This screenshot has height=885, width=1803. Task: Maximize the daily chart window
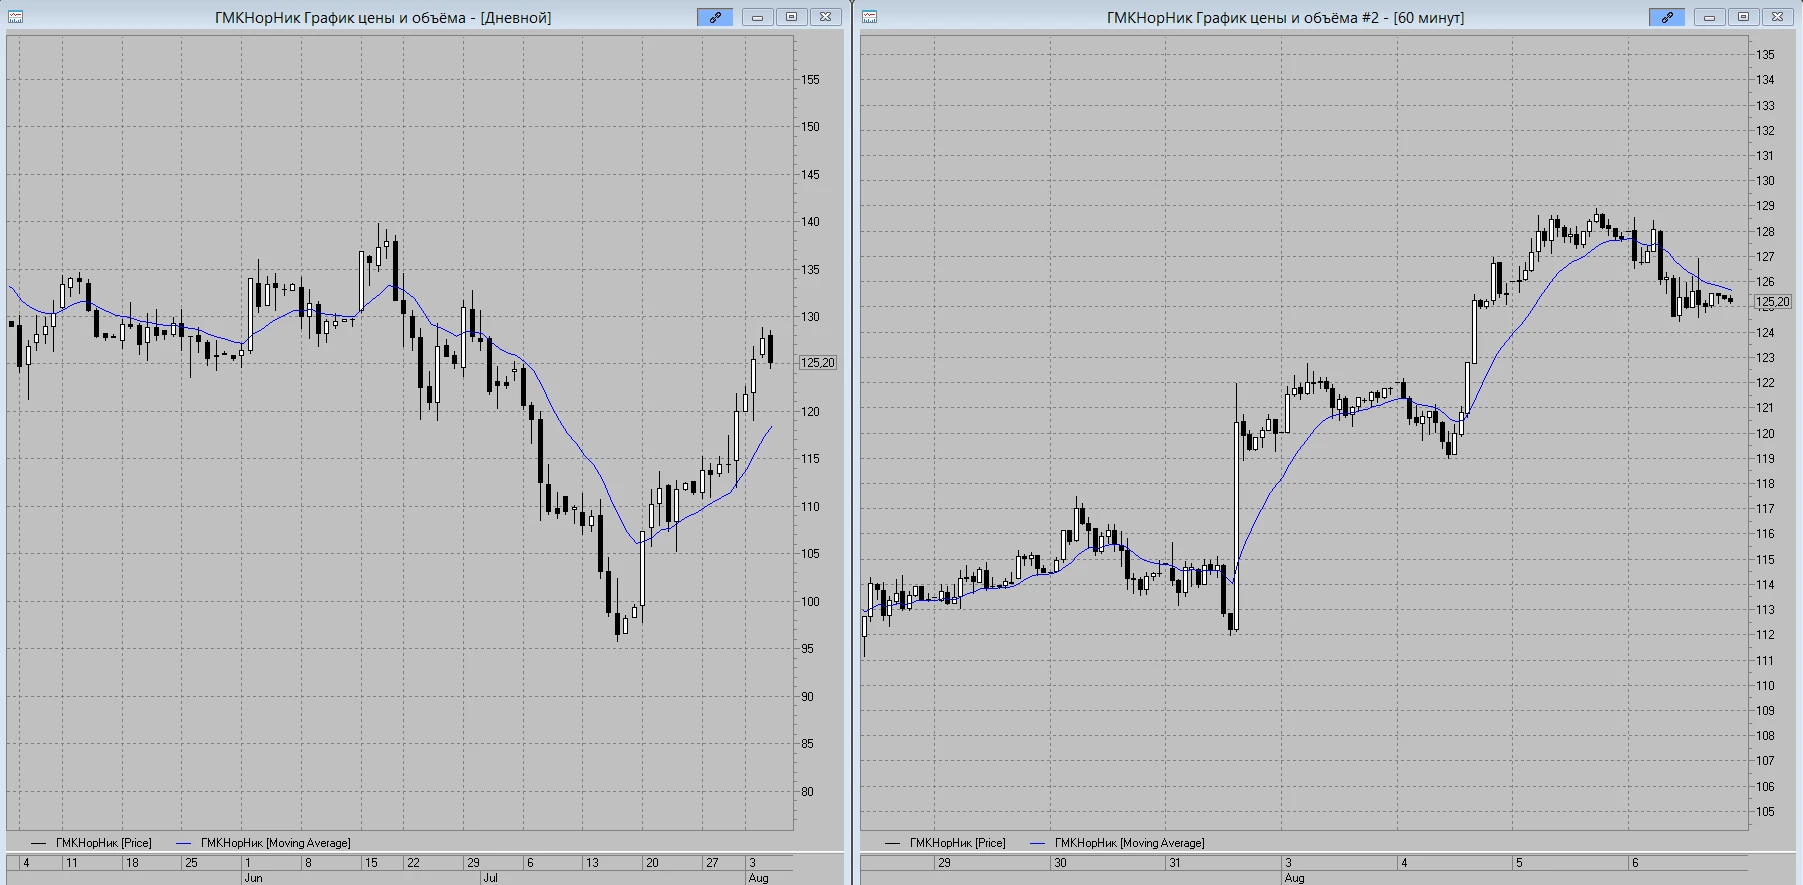coord(791,17)
